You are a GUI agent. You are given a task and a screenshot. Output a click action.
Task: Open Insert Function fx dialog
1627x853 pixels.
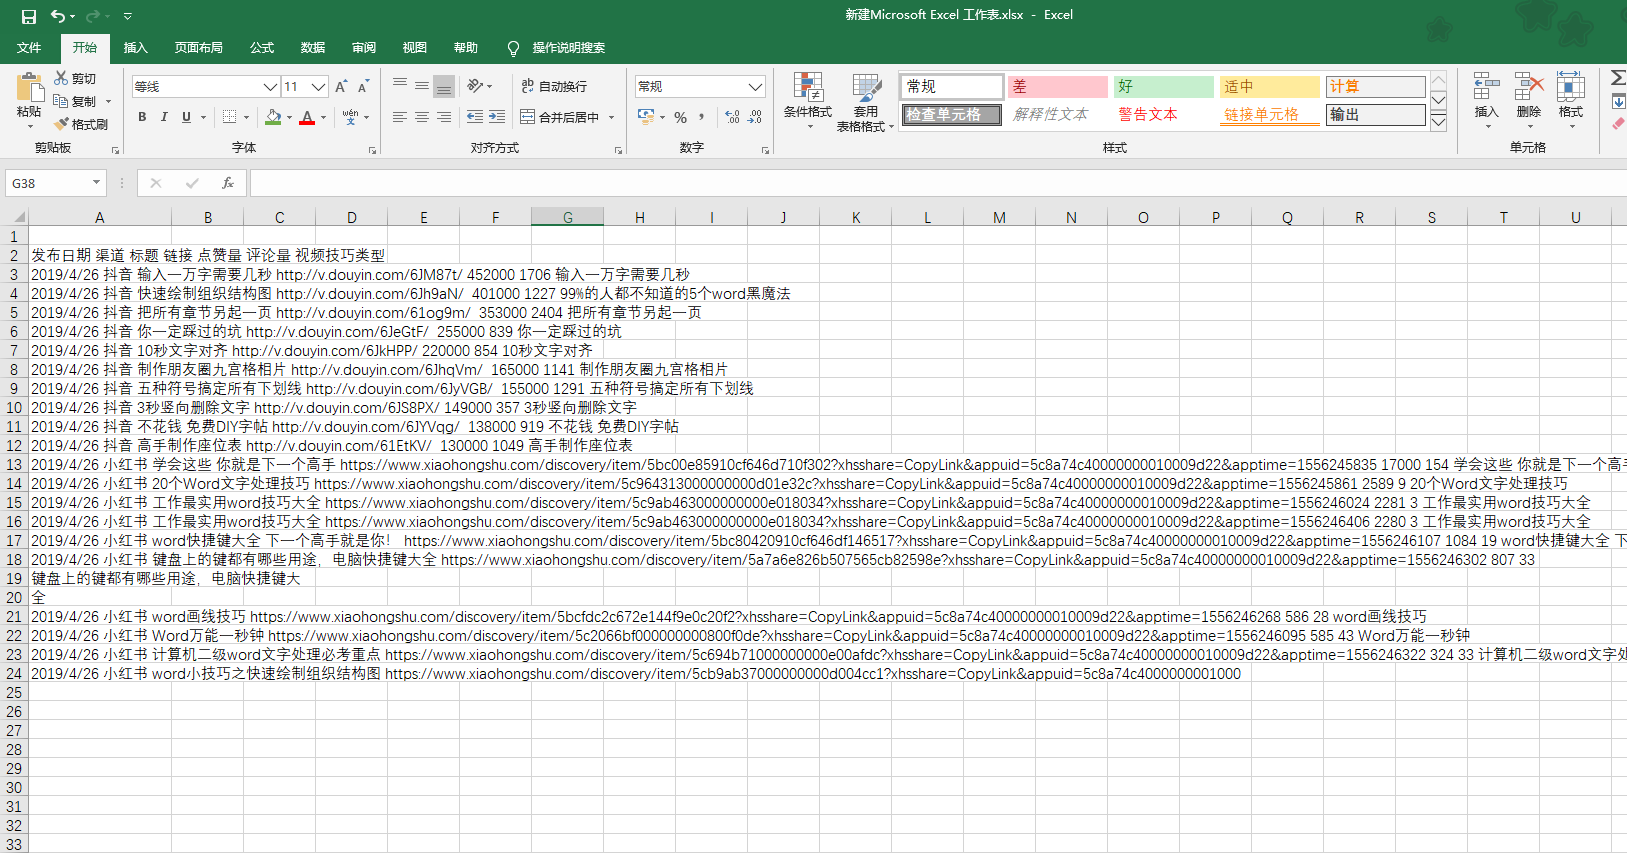point(228,183)
